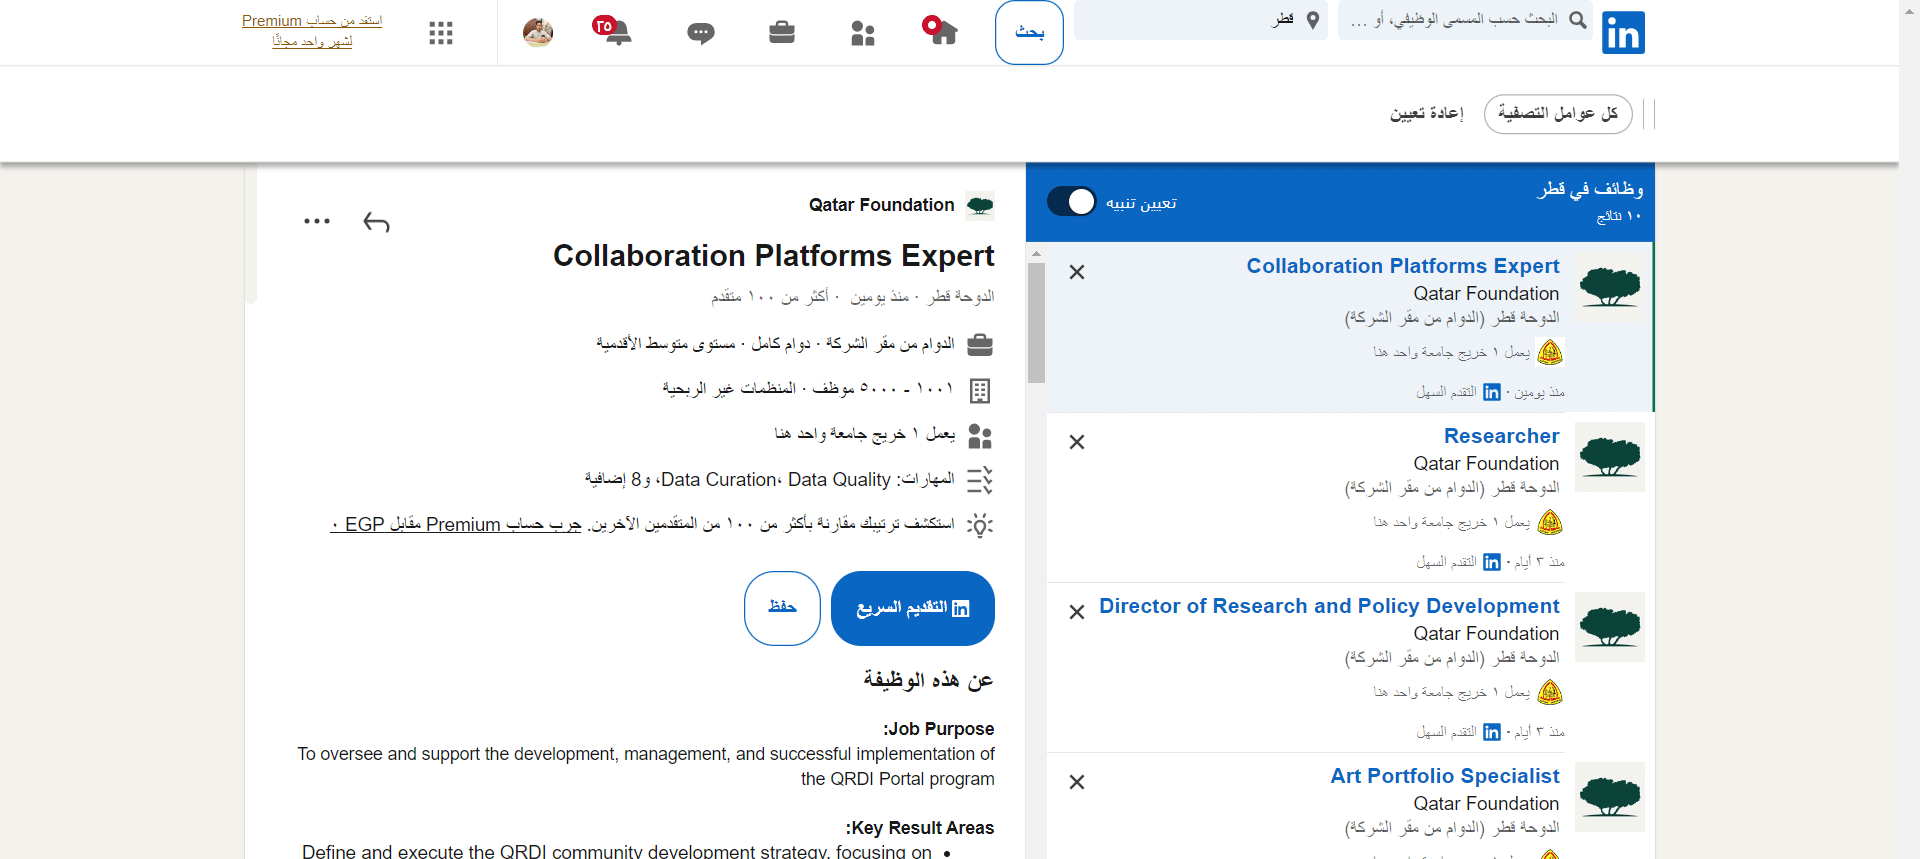Click the skills list icon in job details

(x=980, y=481)
